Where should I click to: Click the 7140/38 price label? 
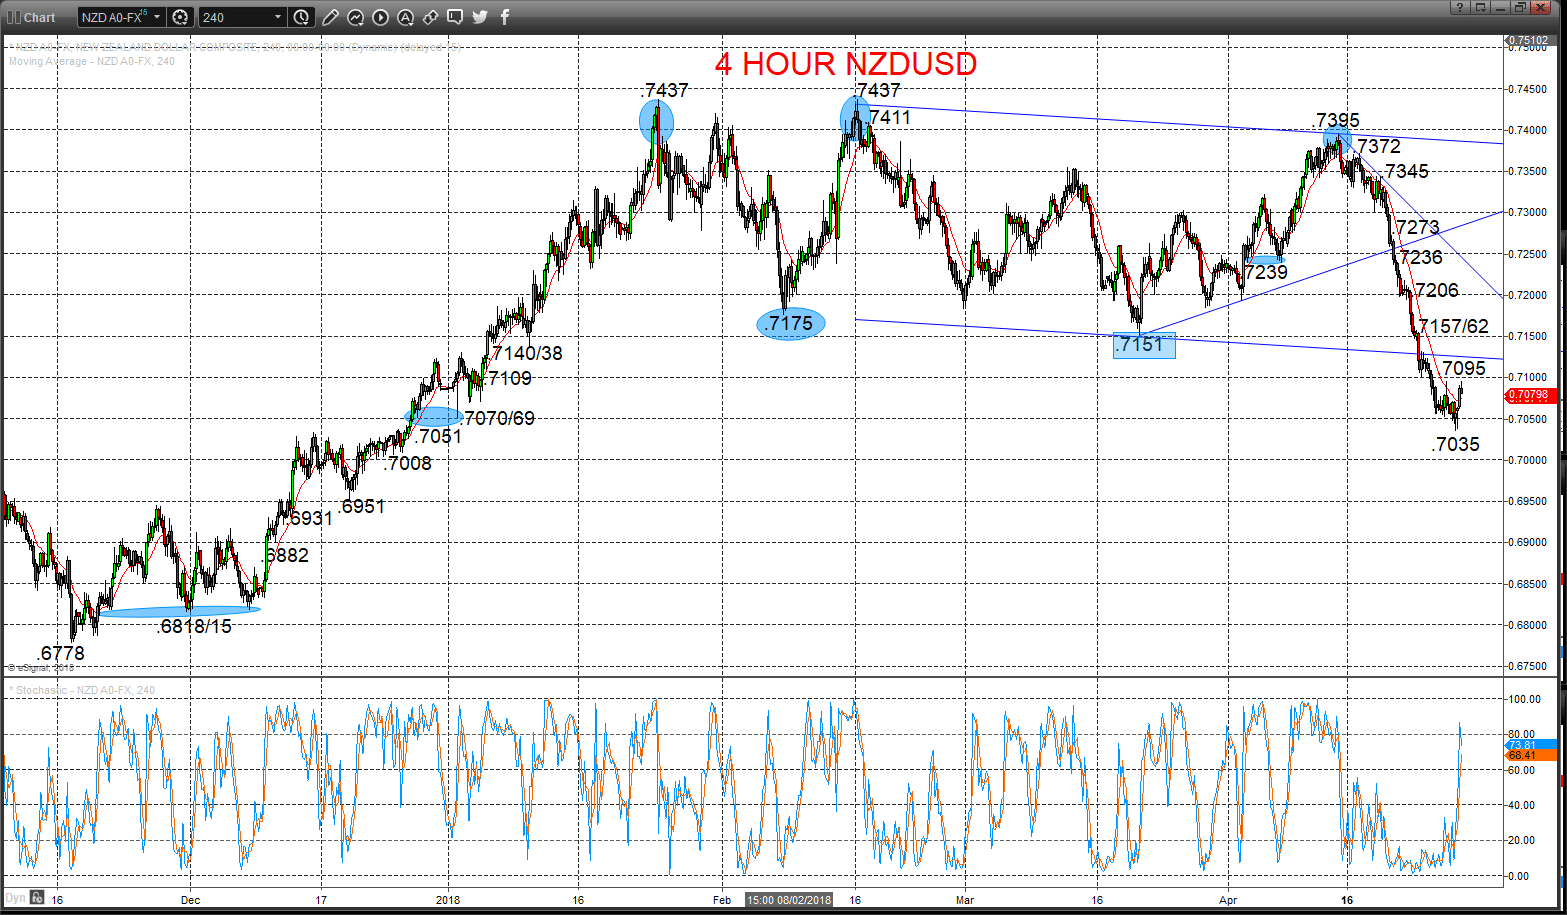pyautogui.click(x=527, y=353)
